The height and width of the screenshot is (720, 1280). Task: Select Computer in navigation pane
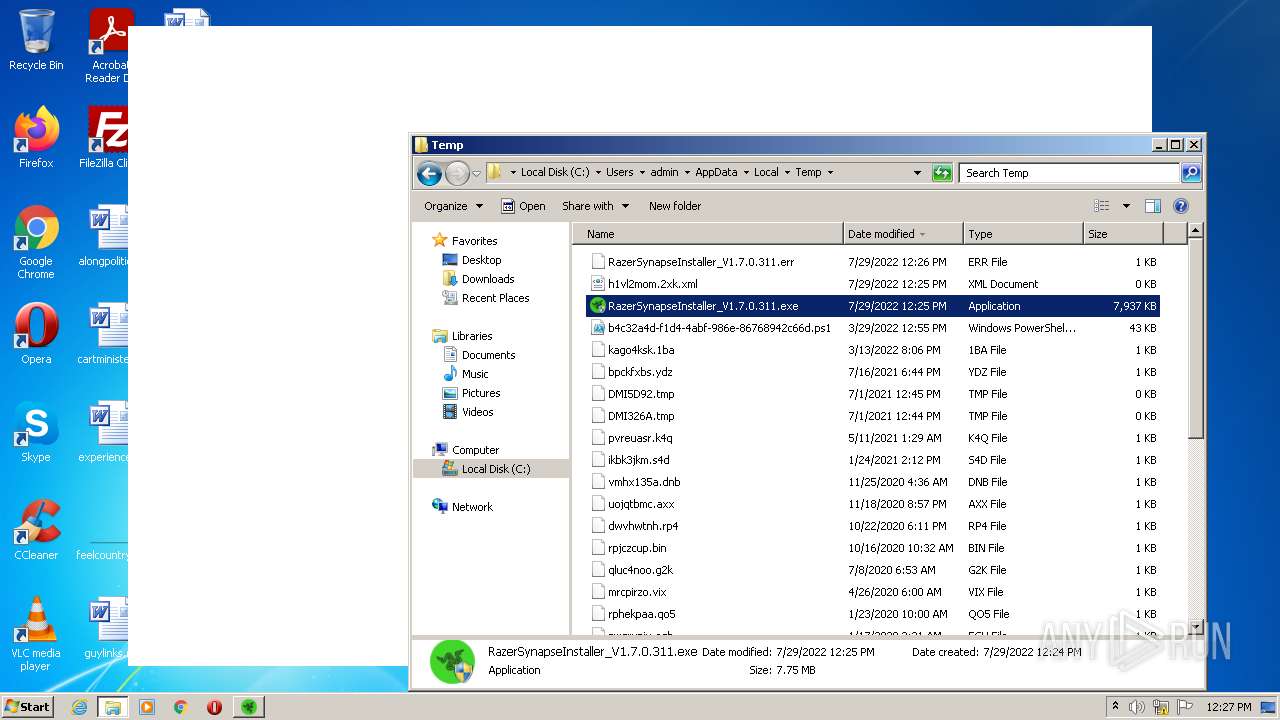point(475,450)
